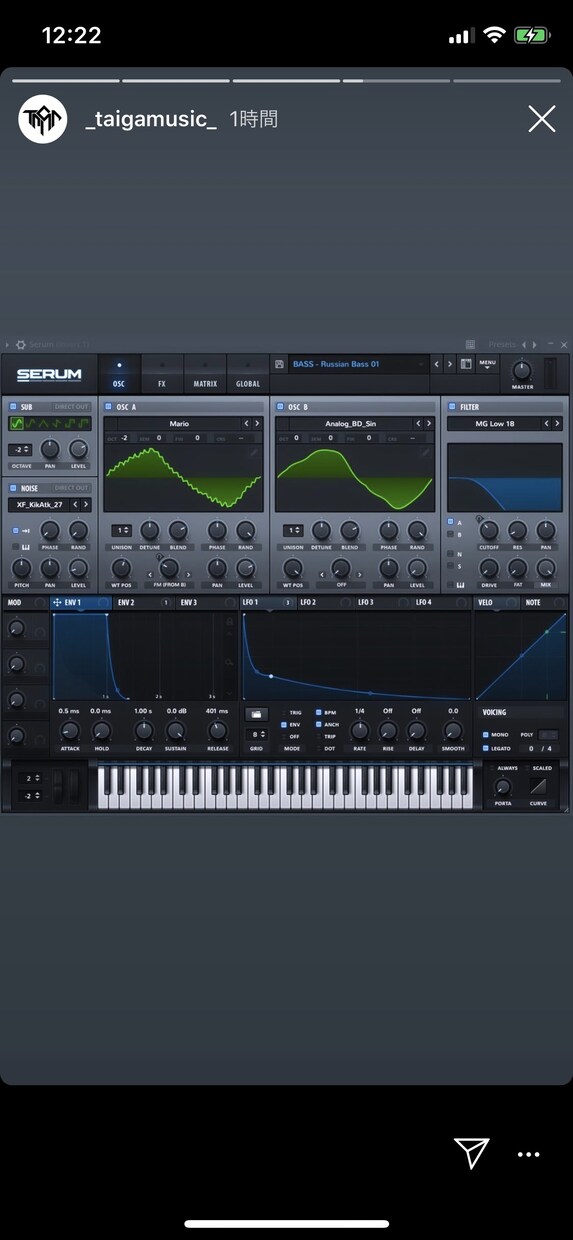This screenshot has width=573, height=1240.
Task: Open the MG Low 18 filter type menu
Action: (494, 424)
